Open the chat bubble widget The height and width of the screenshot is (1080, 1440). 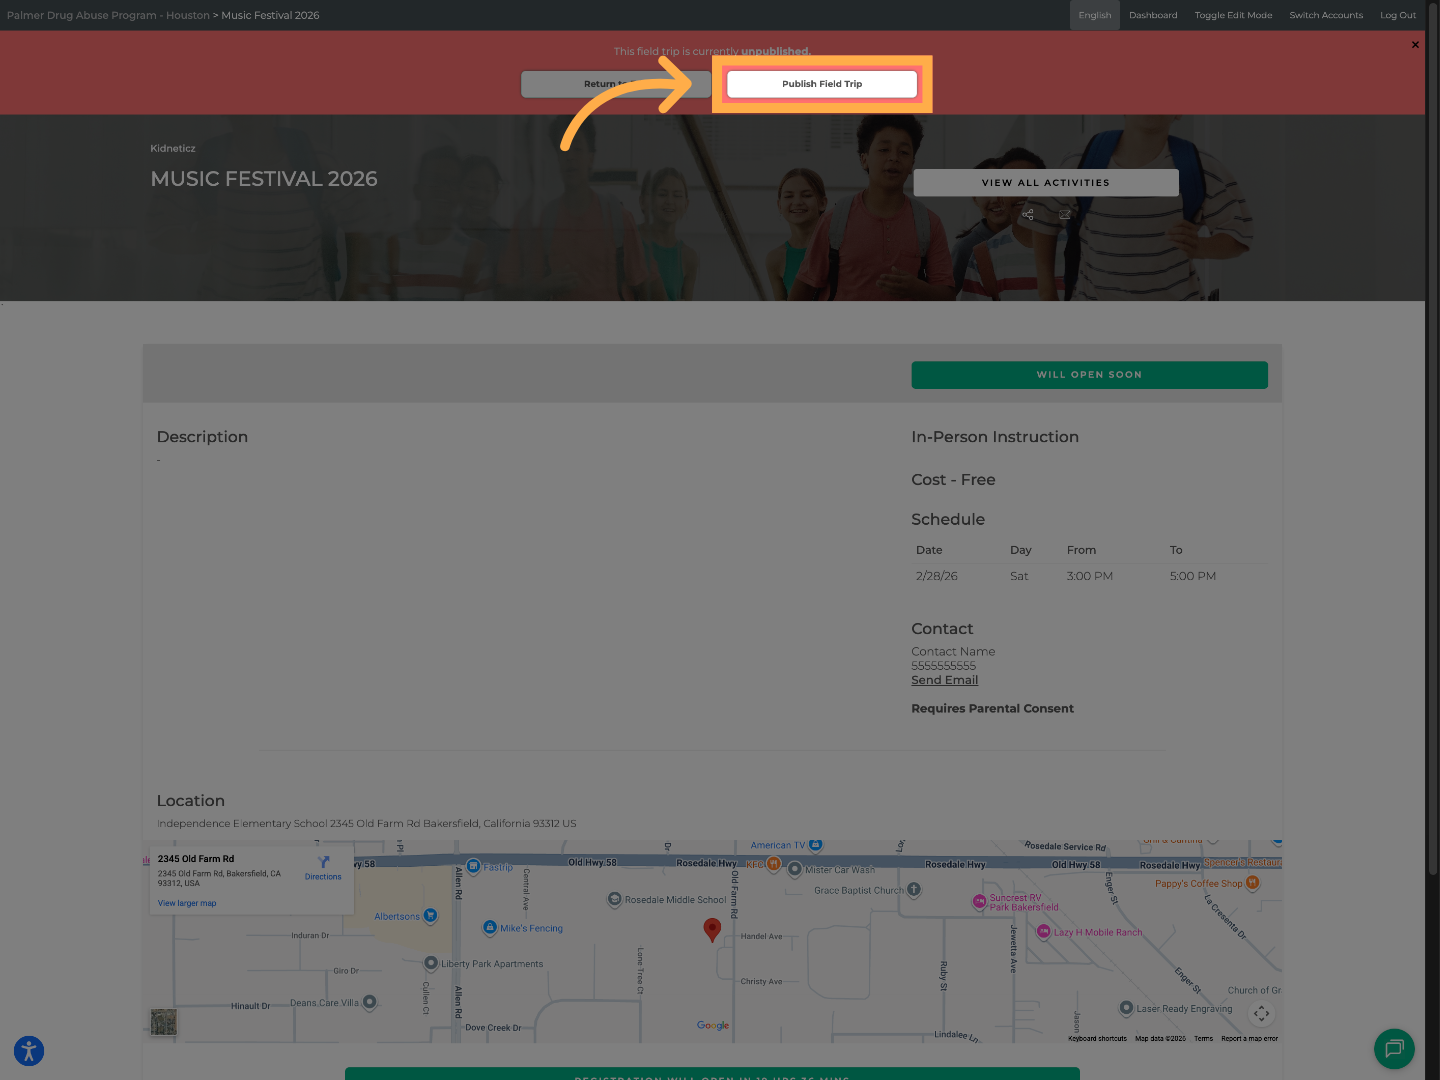point(1394,1049)
